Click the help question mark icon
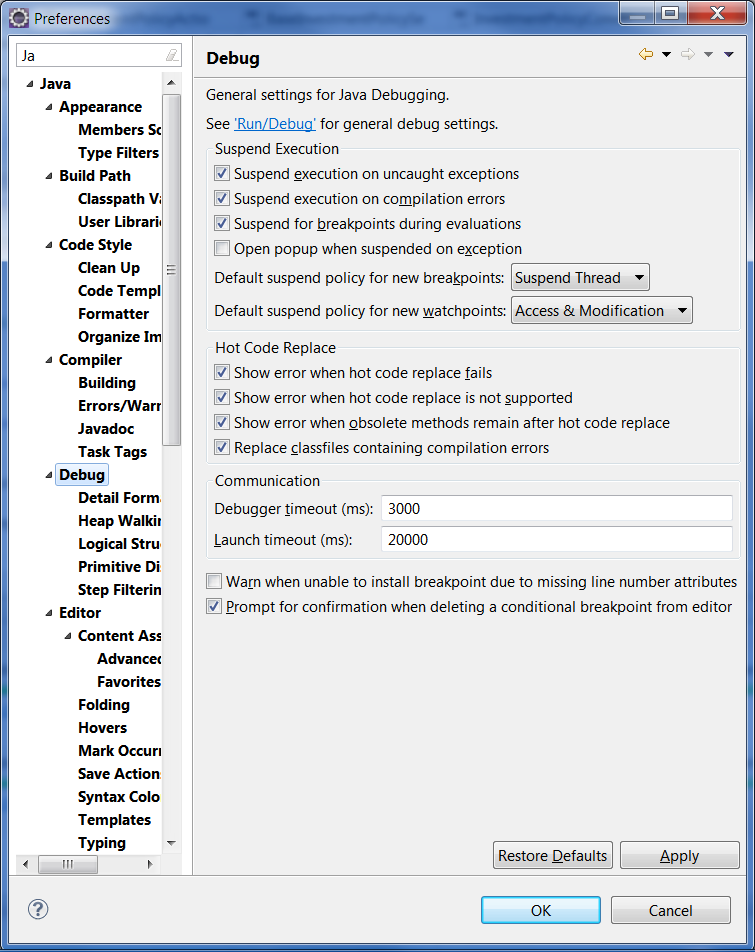This screenshot has height=952, width=755. click(38, 909)
